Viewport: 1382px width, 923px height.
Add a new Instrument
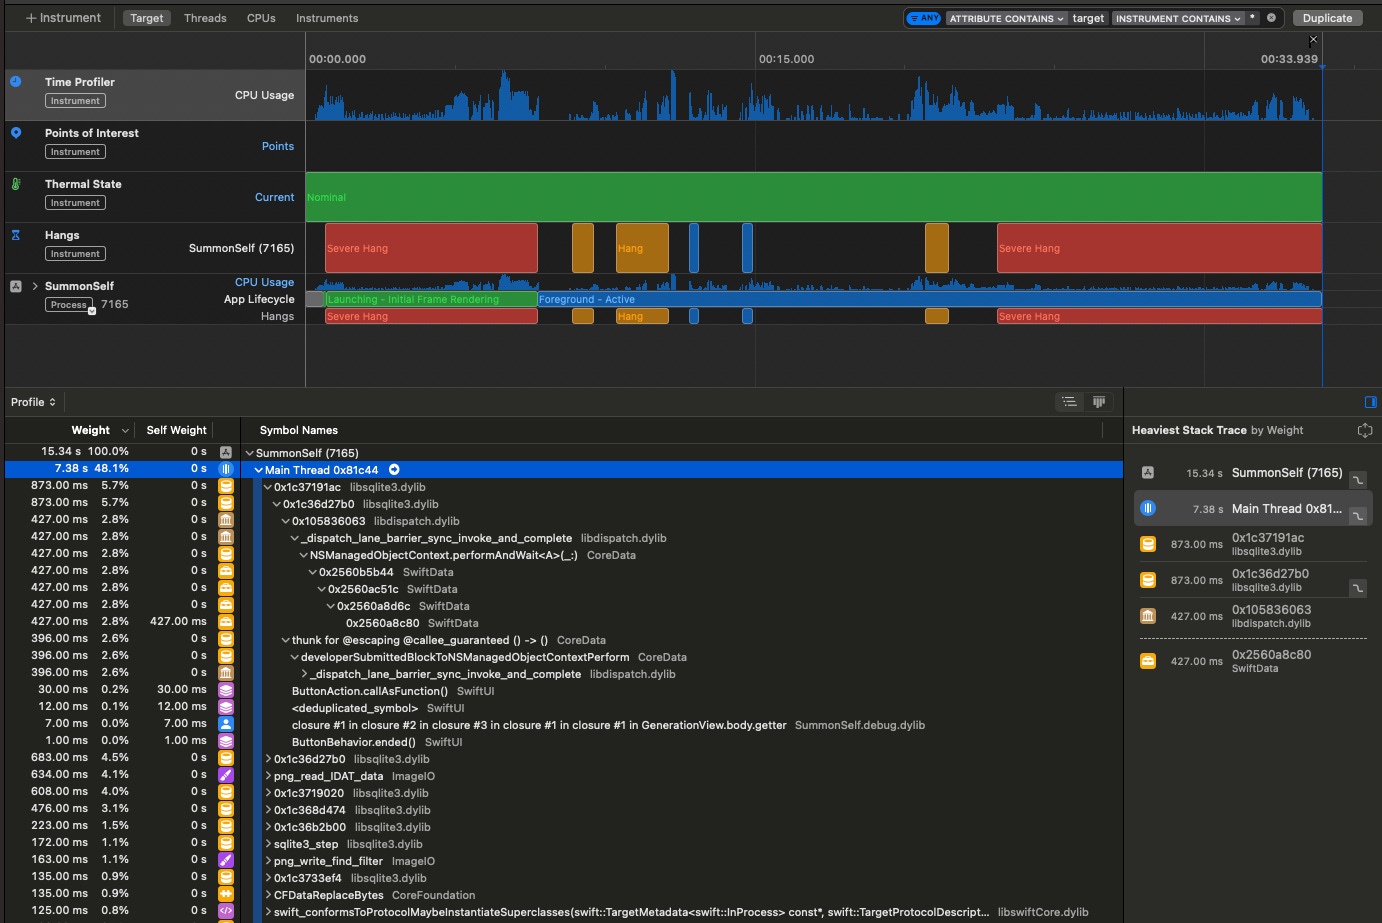click(x=63, y=18)
